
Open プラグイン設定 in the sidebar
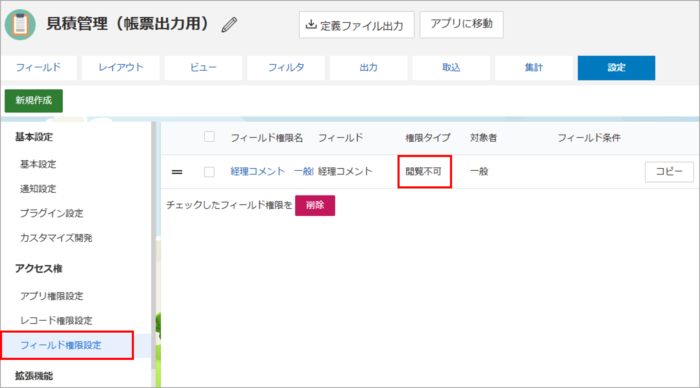[x=52, y=213]
